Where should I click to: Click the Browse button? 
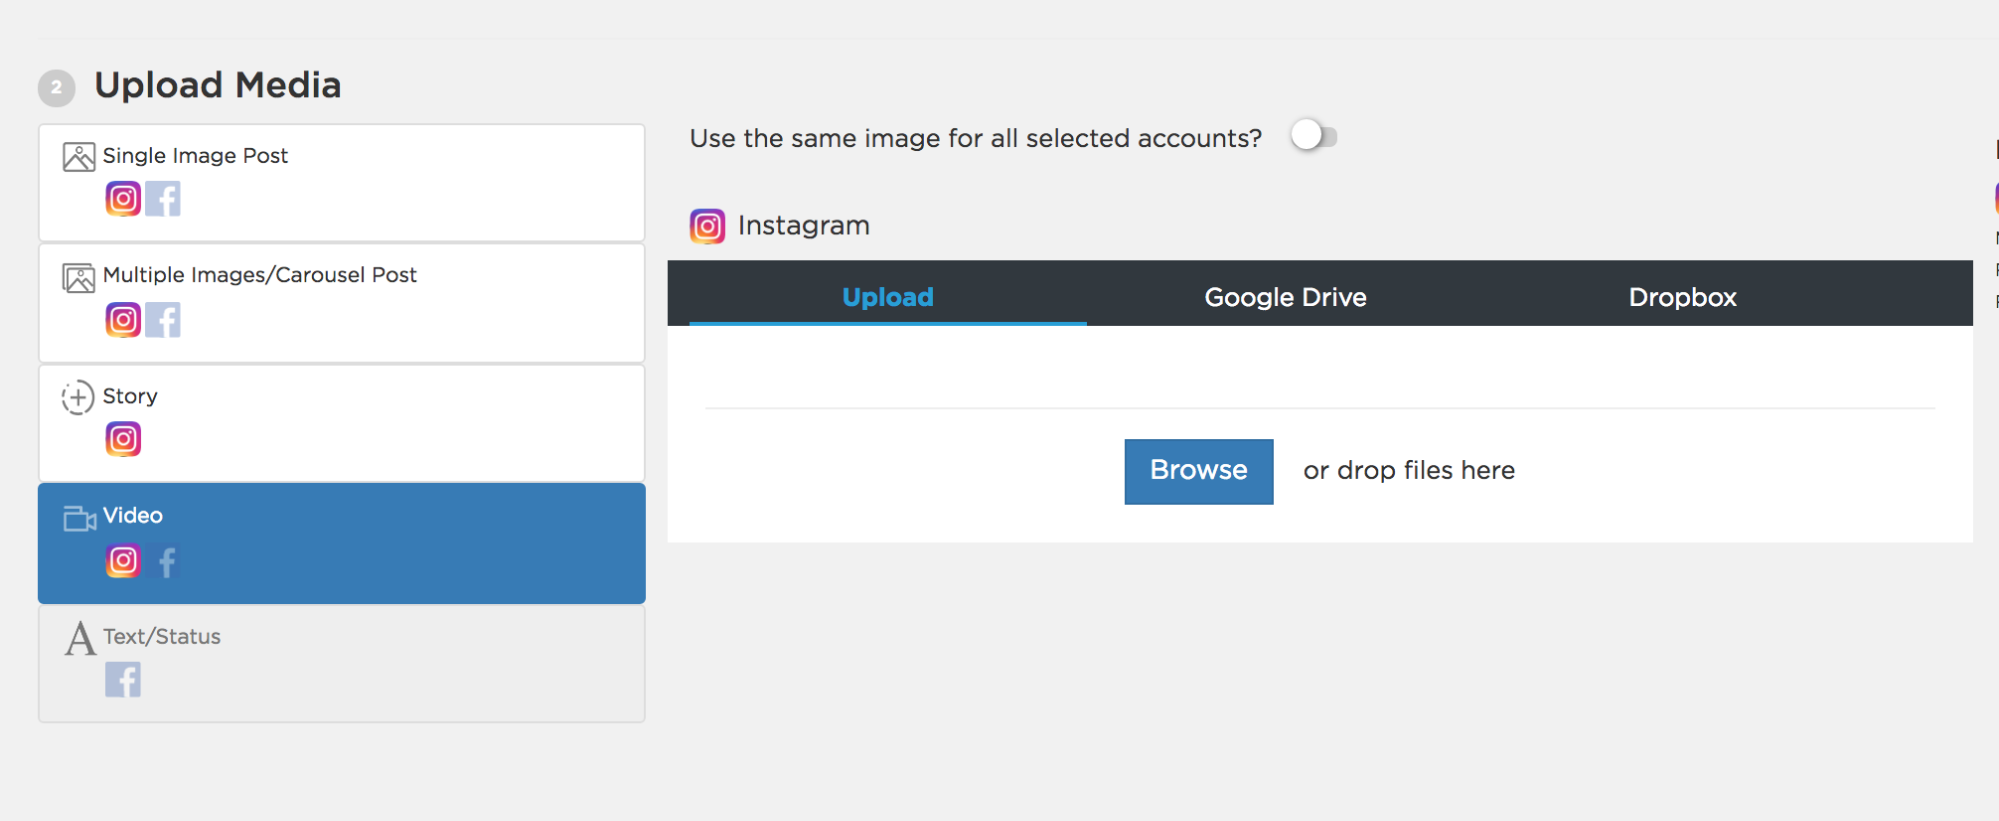[1198, 471]
